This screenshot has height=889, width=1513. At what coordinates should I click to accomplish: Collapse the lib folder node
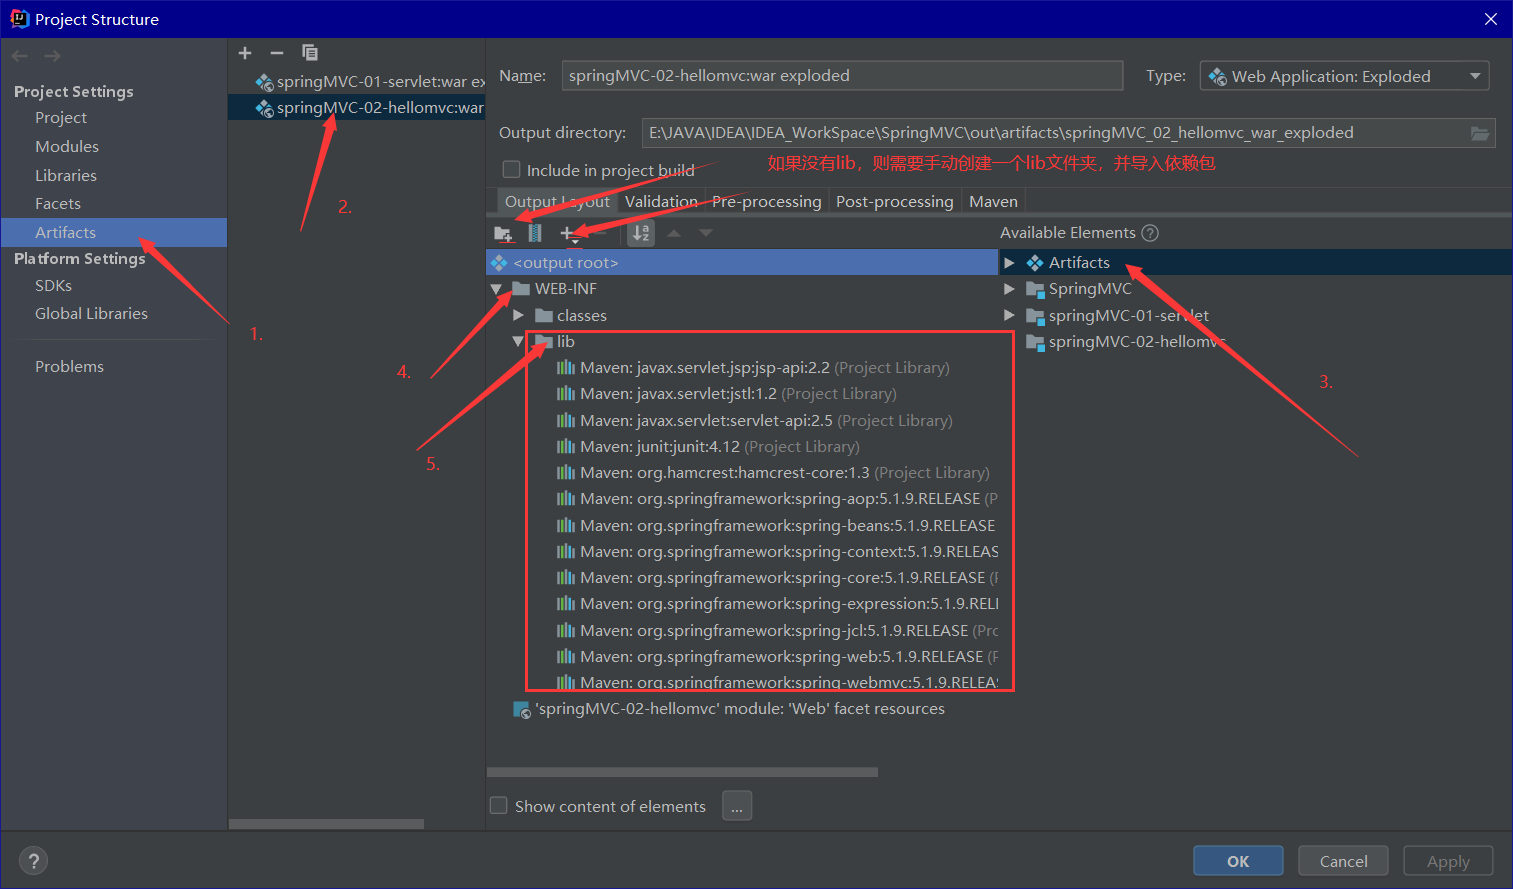518,342
